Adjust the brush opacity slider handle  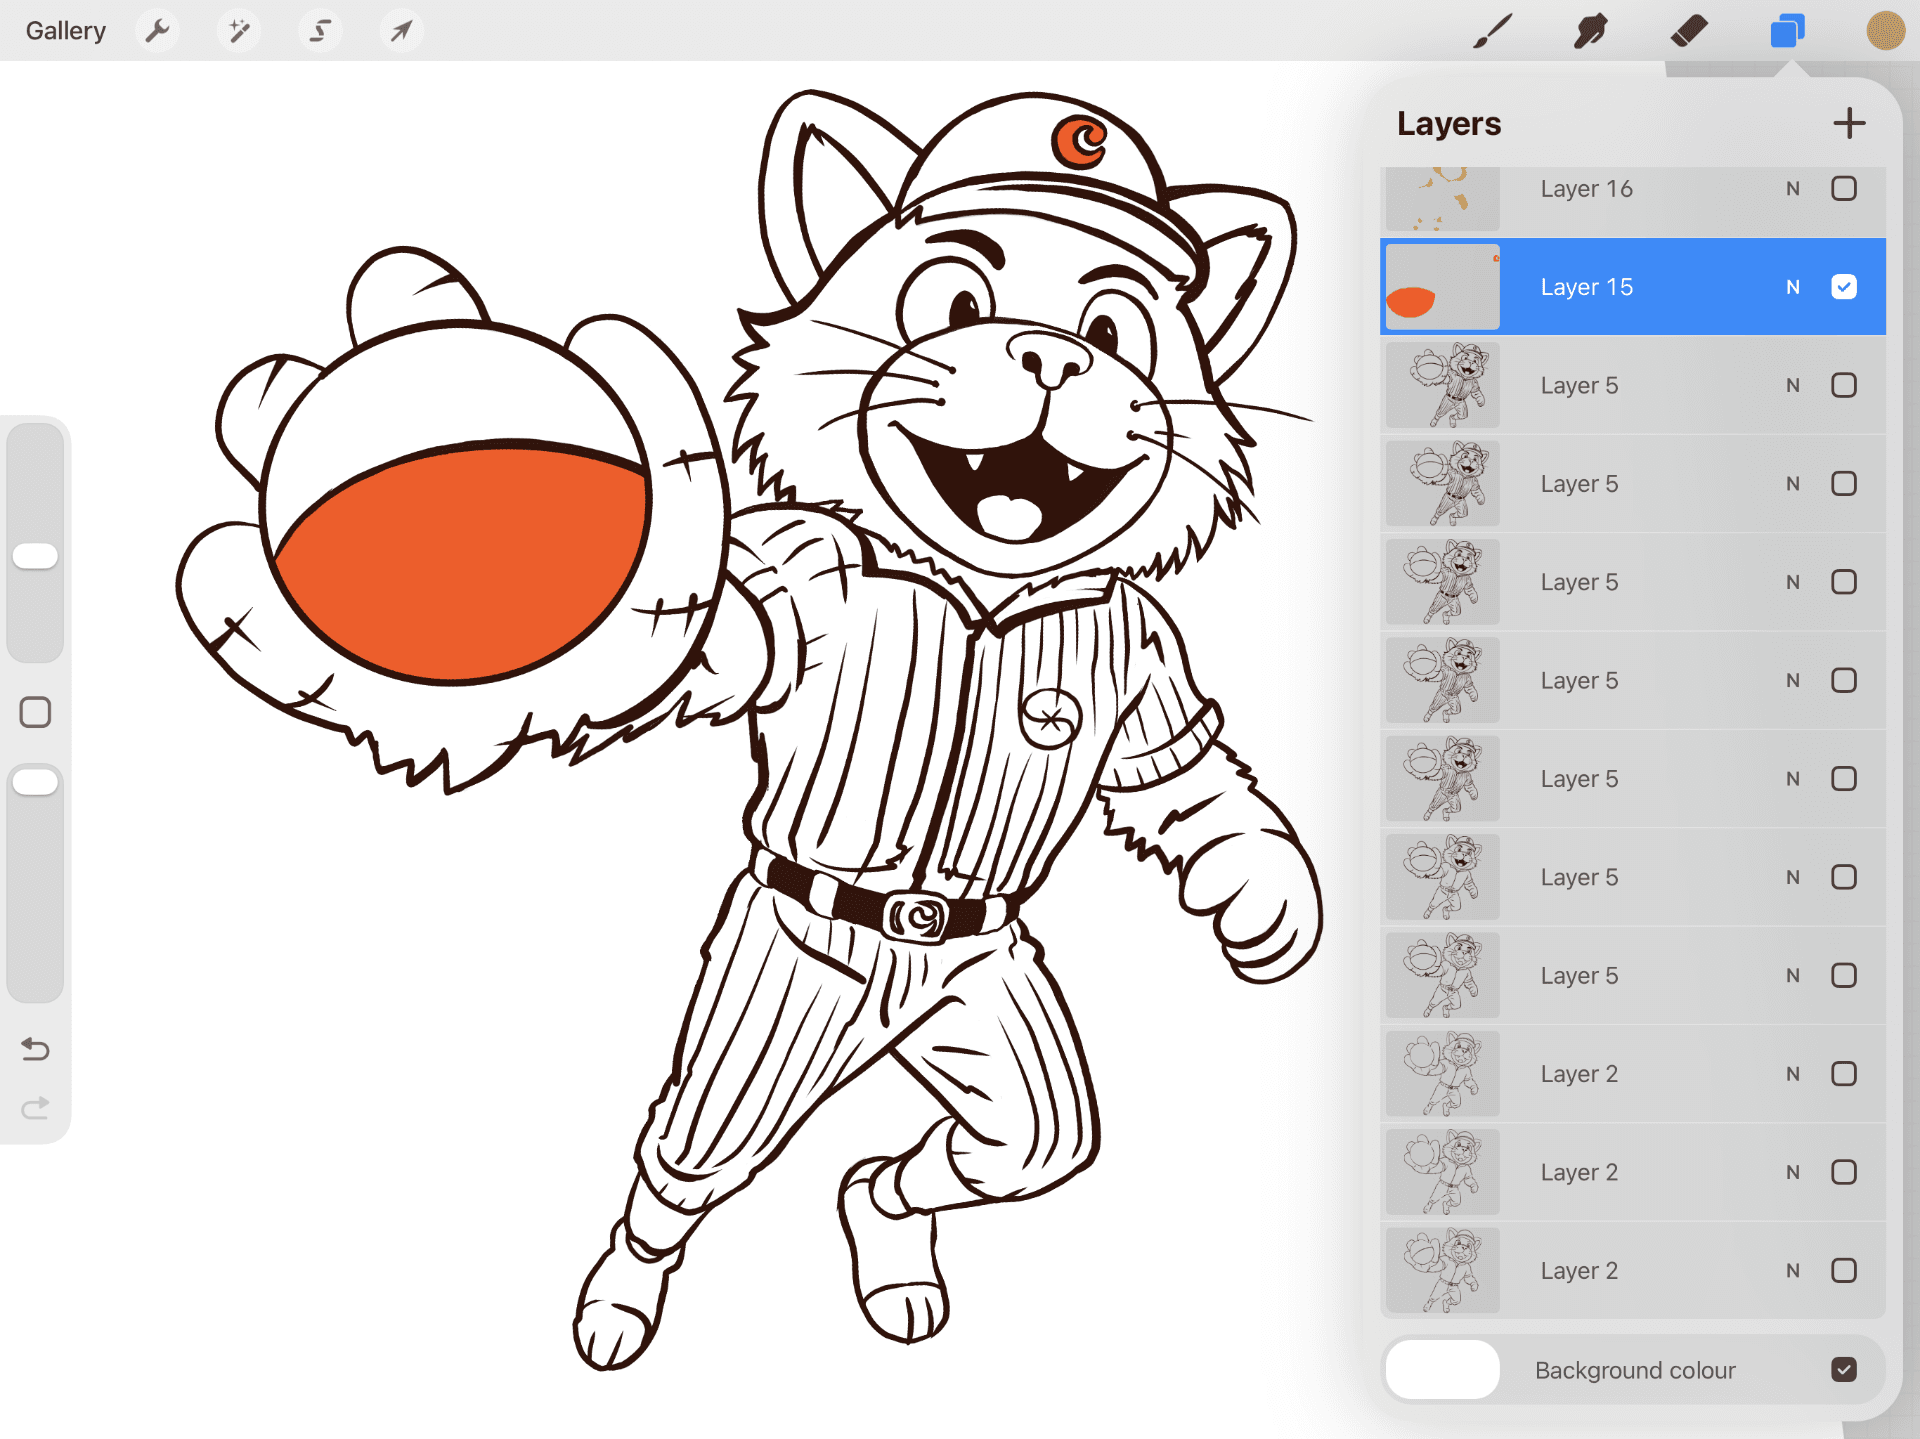(35, 781)
